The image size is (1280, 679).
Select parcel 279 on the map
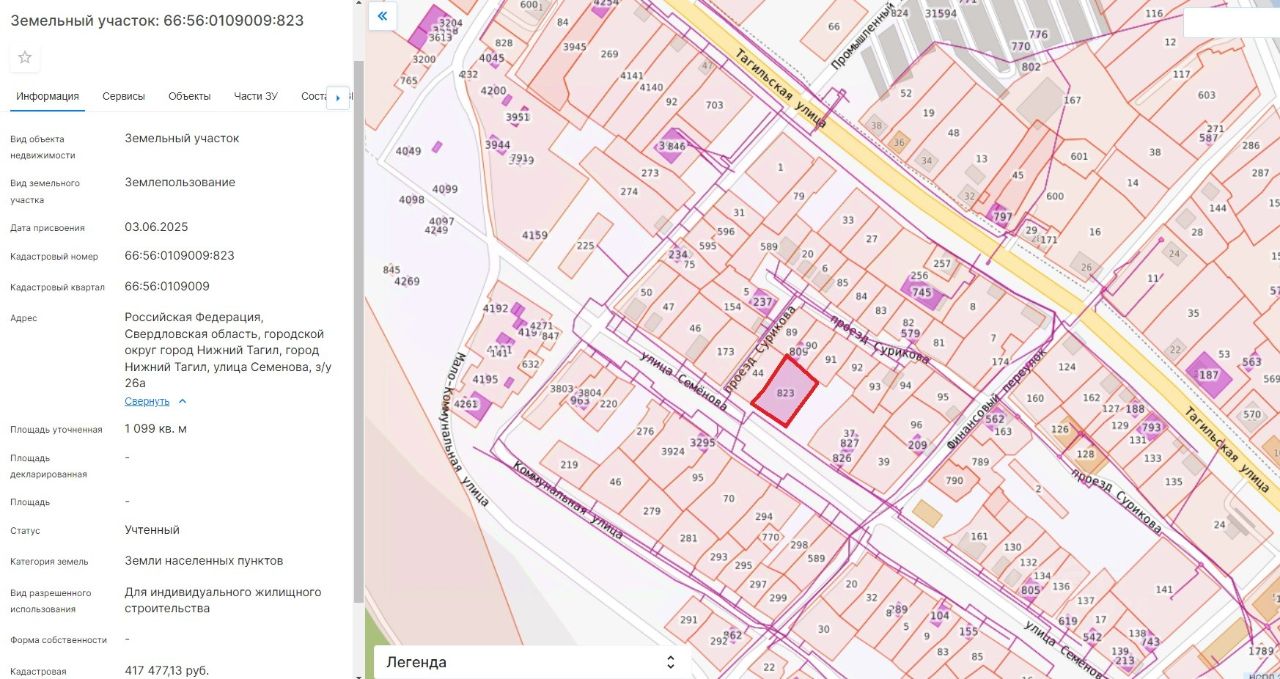click(x=652, y=511)
